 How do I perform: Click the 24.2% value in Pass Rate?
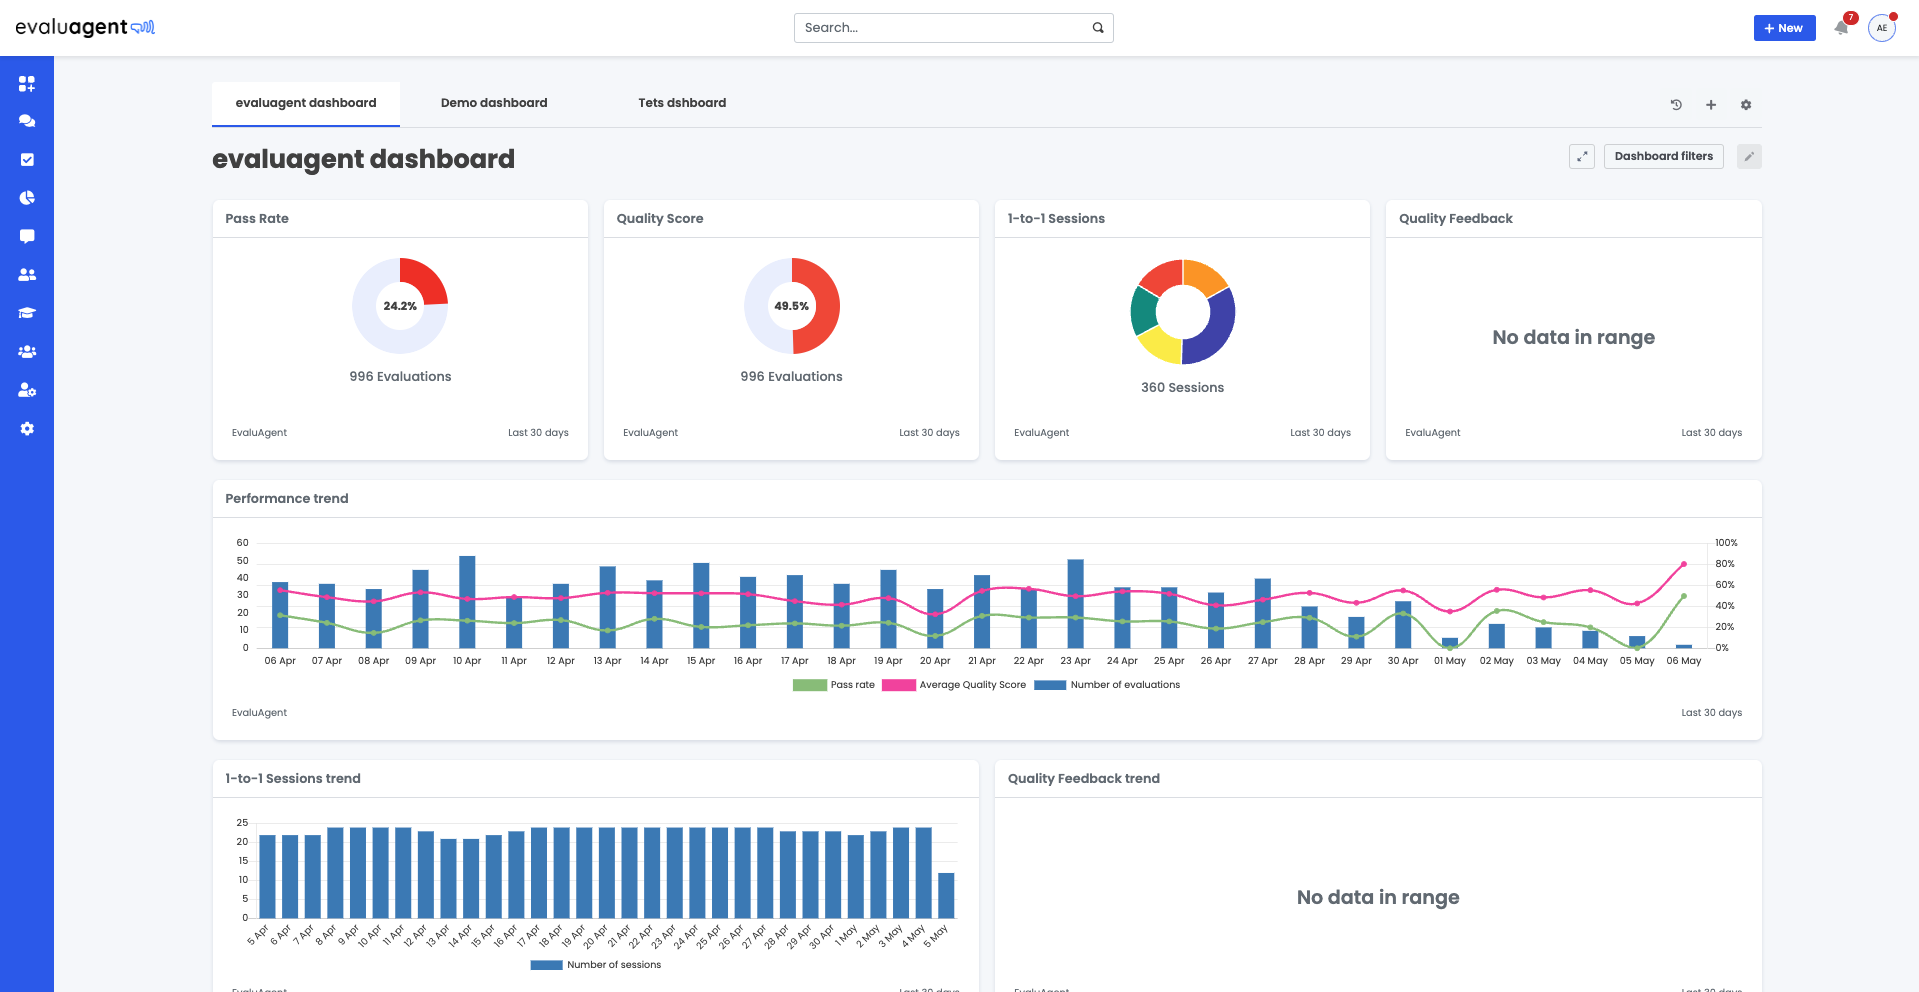400,306
